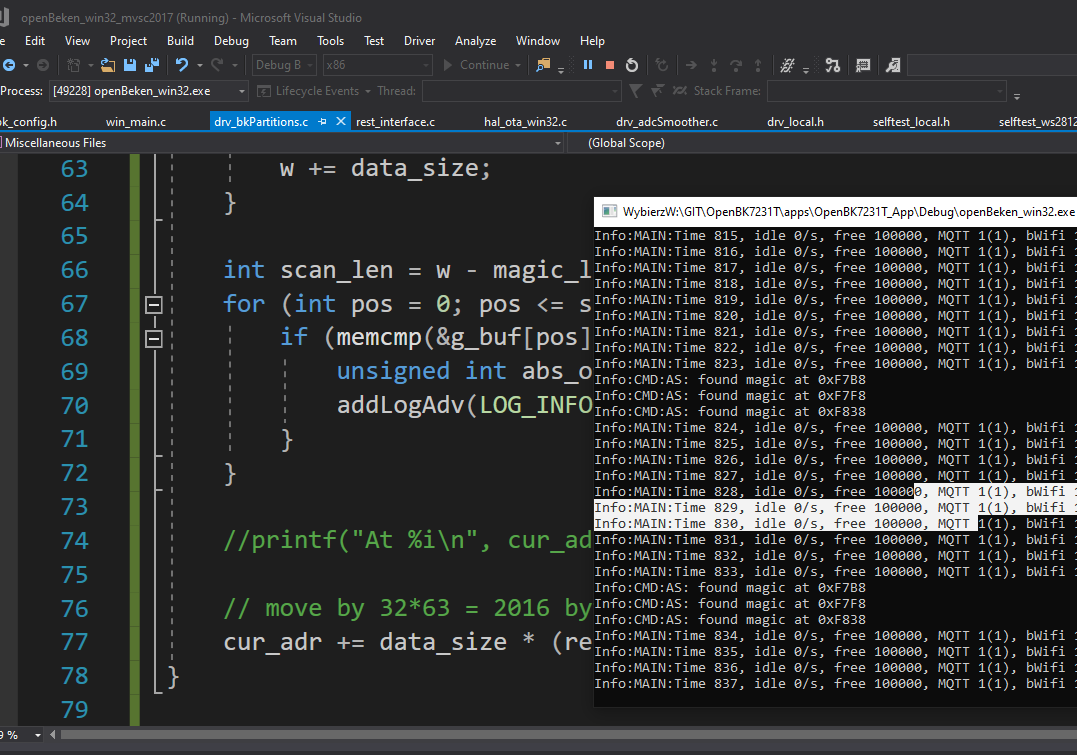This screenshot has width=1077, height=755.
Task: Open the Analyze menu
Action: click(475, 41)
